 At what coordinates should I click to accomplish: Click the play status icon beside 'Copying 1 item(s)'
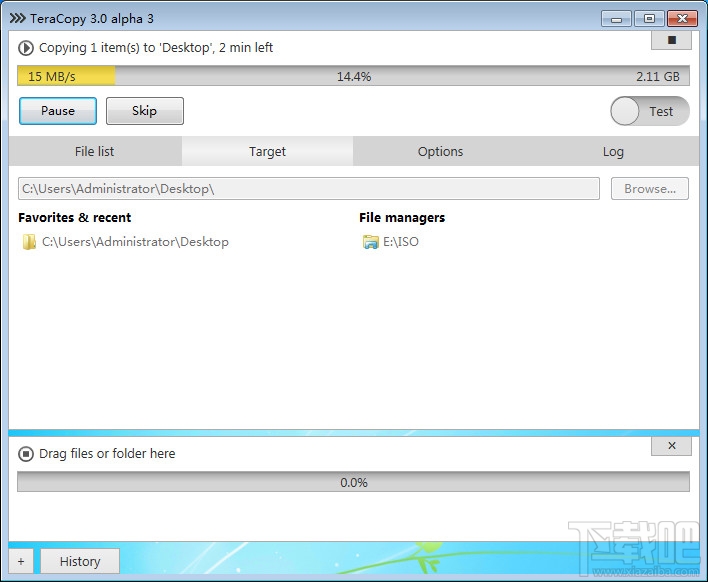click(x=26, y=48)
